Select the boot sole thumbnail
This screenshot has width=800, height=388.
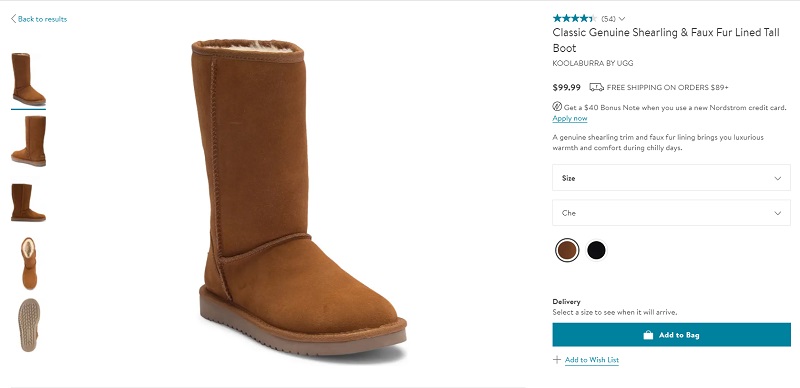coord(29,325)
